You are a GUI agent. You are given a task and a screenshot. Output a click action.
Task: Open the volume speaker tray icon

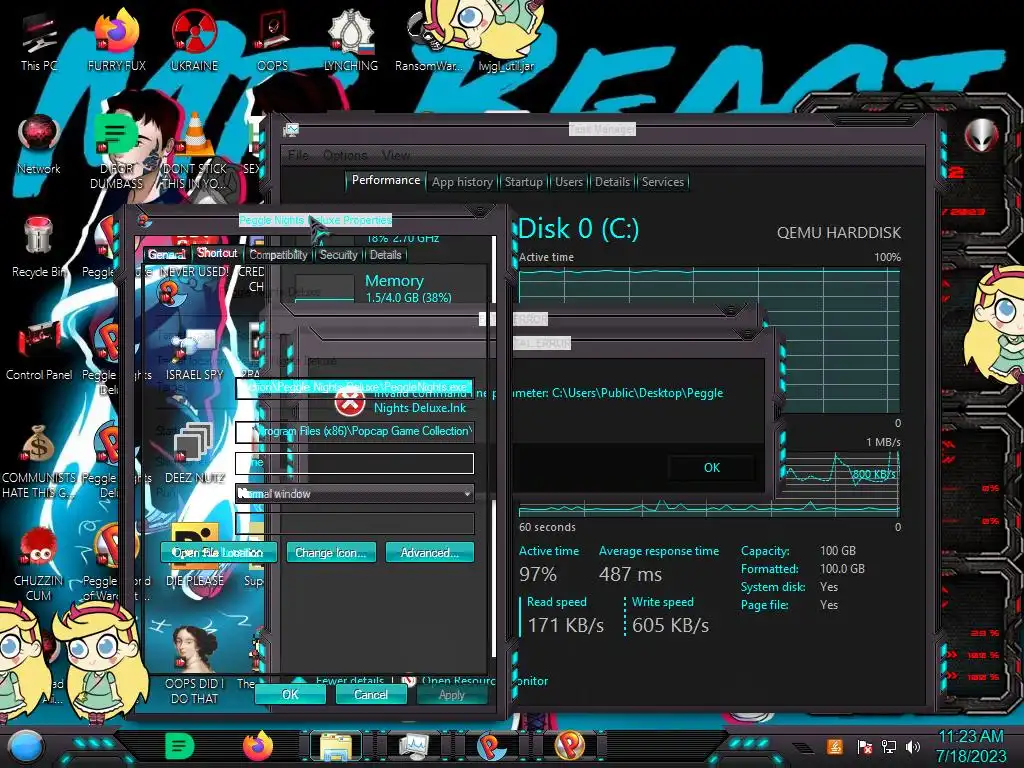point(913,746)
